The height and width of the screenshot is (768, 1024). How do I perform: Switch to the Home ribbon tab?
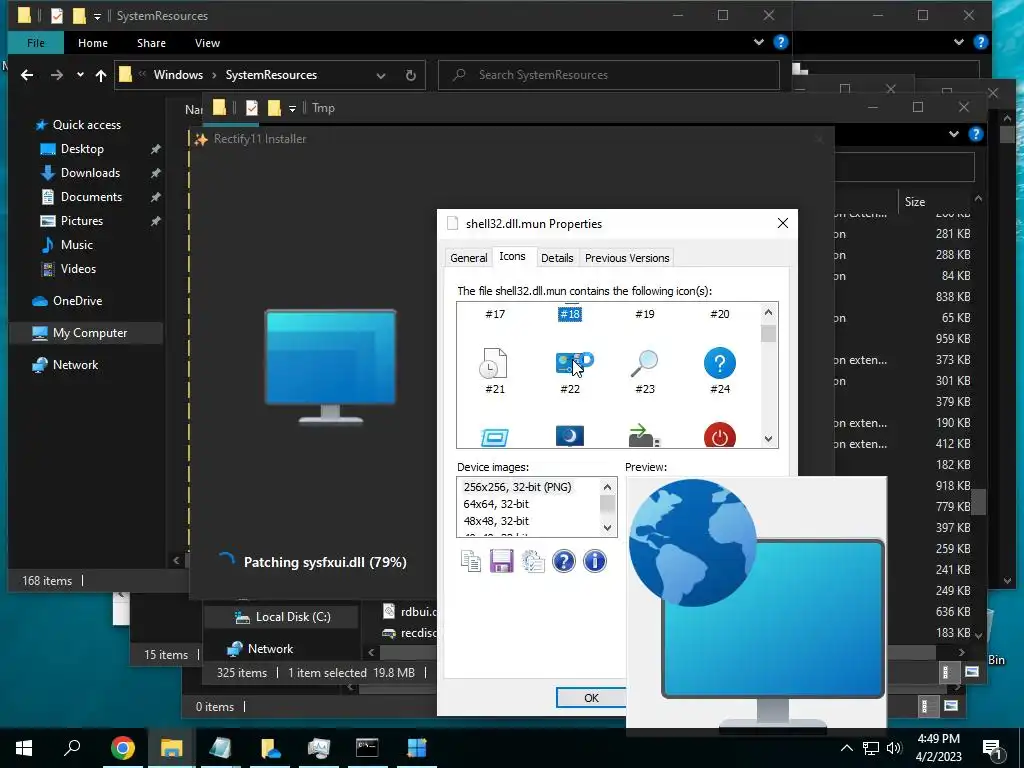click(93, 42)
